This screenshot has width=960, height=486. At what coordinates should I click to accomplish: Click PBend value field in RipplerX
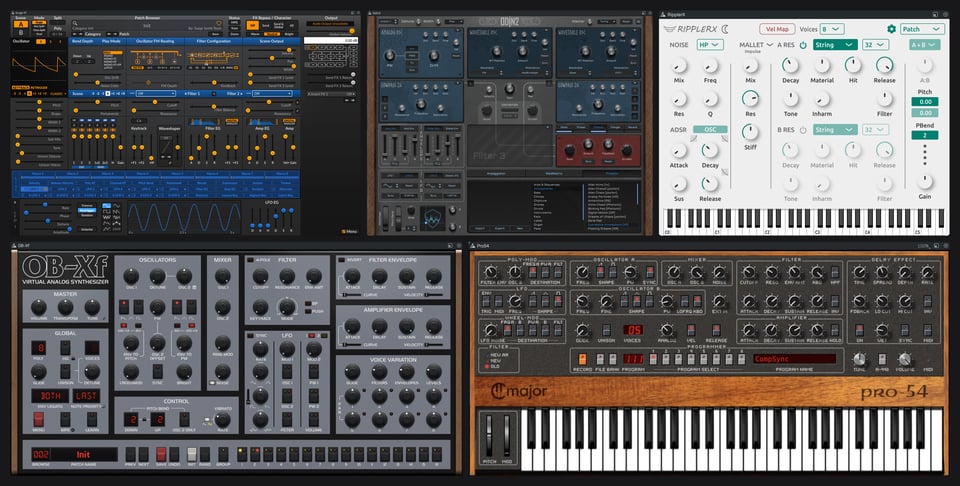click(x=924, y=135)
